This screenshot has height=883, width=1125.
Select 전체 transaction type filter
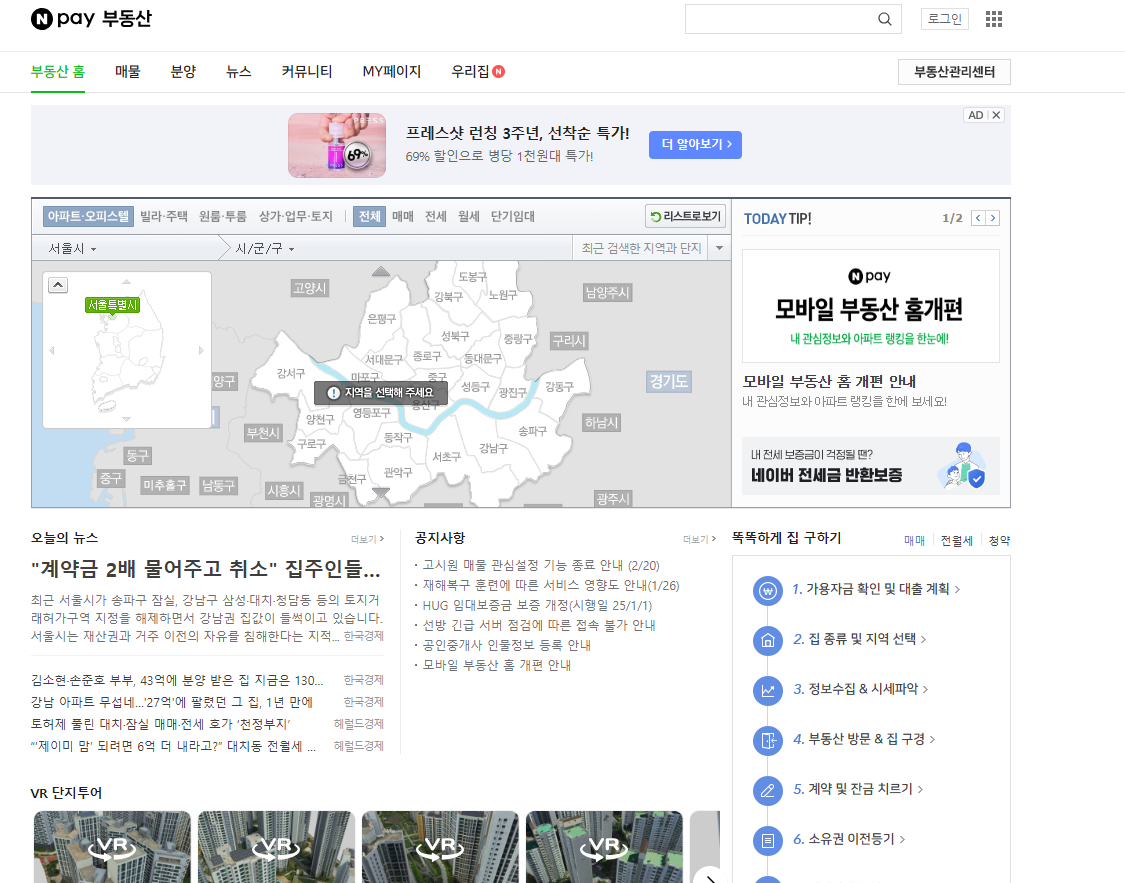[369, 216]
